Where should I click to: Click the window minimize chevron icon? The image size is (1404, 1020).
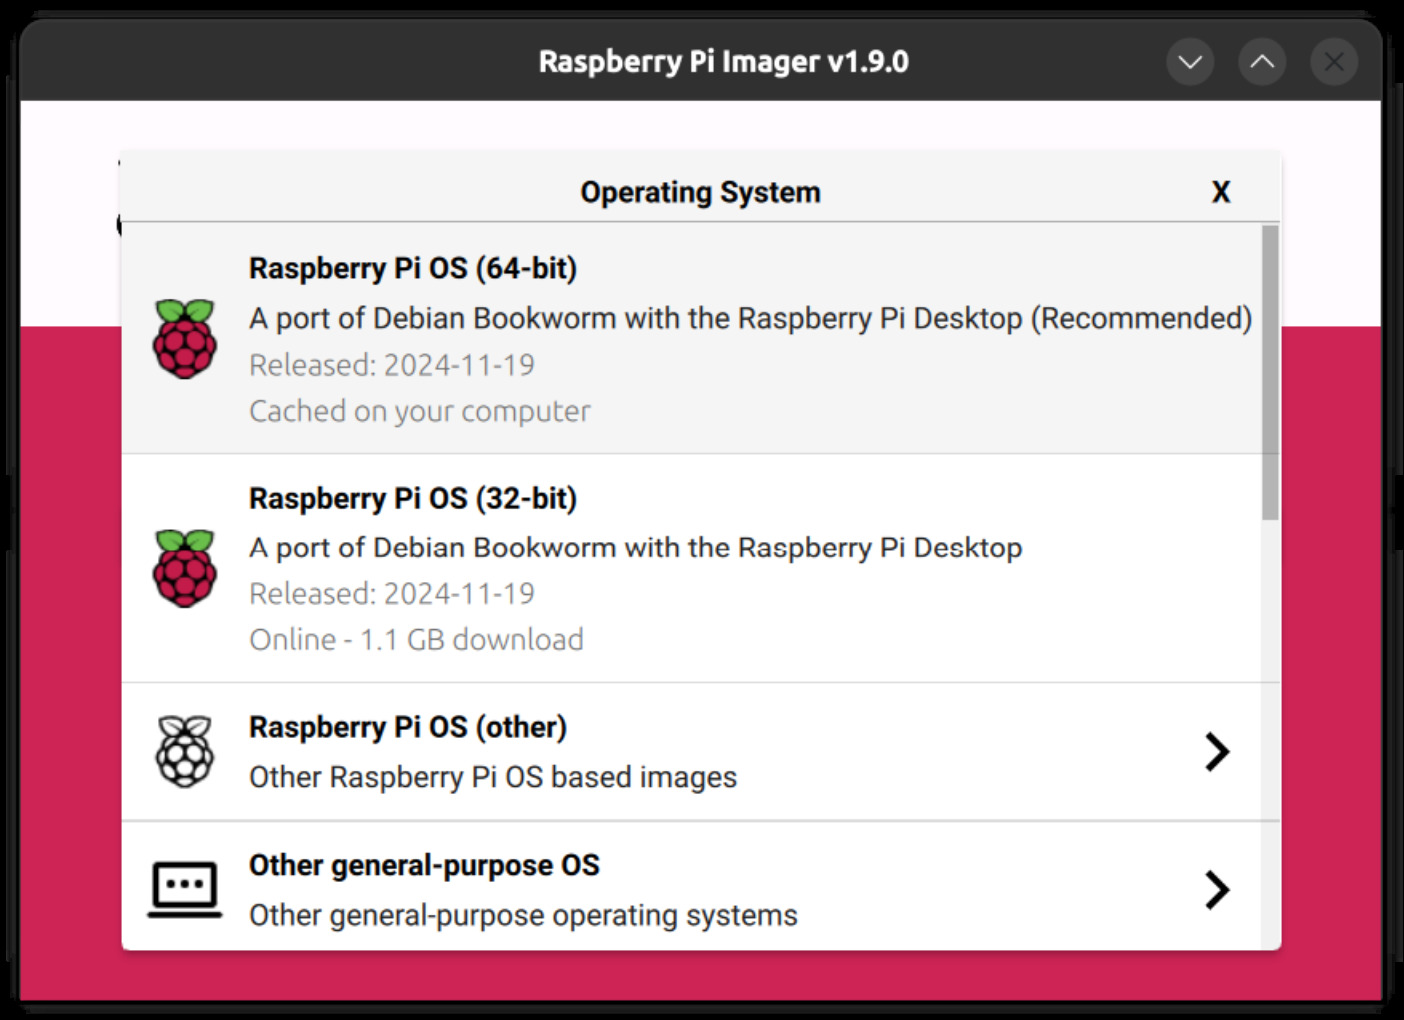1190,61
